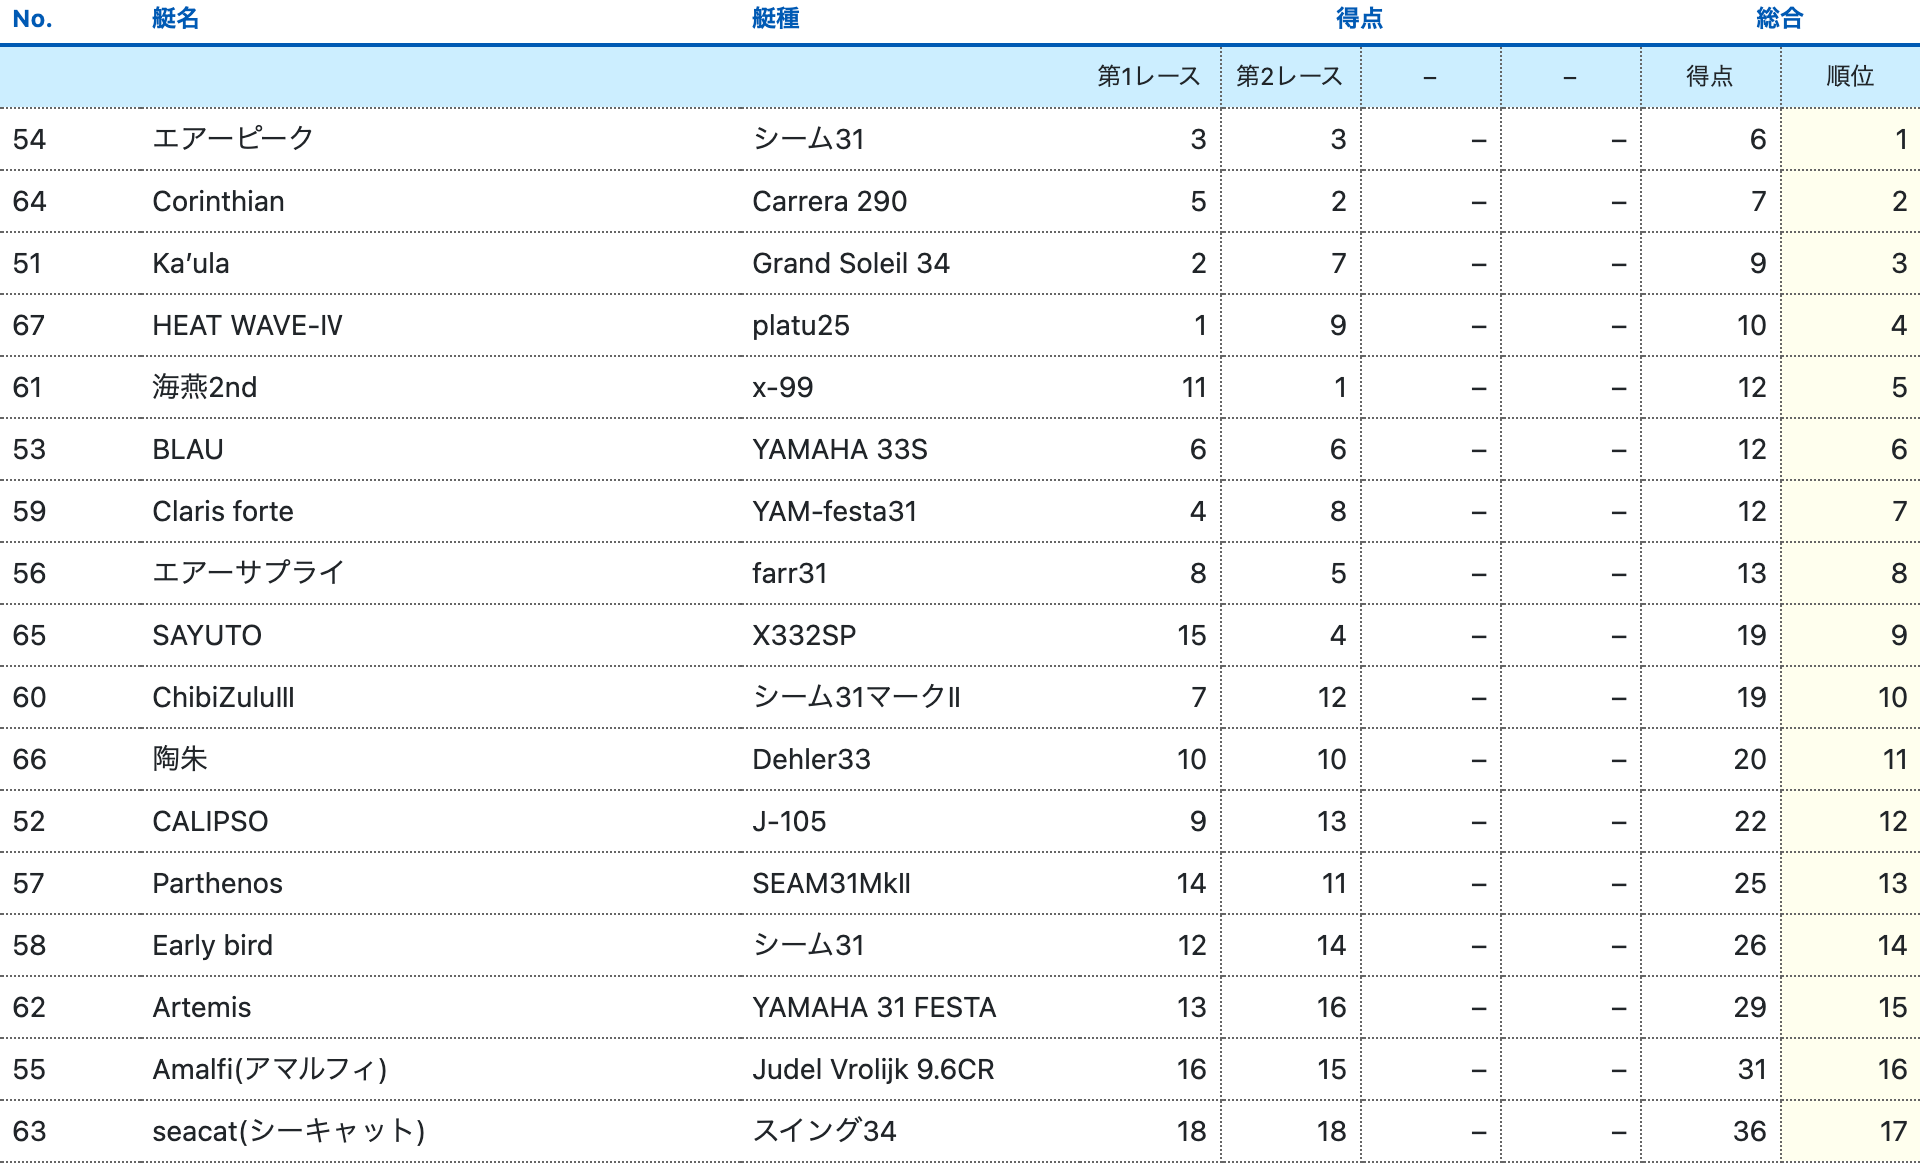1922x1173 pixels.
Task: Click the 総合 column header
Action: 1779,19
